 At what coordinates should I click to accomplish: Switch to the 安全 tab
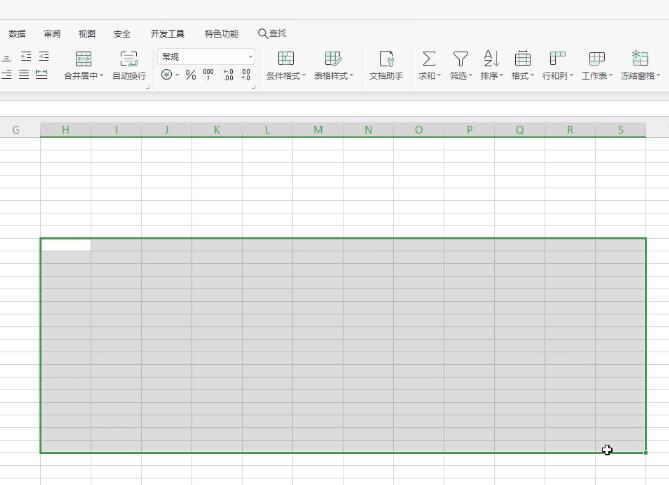pos(122,34)
